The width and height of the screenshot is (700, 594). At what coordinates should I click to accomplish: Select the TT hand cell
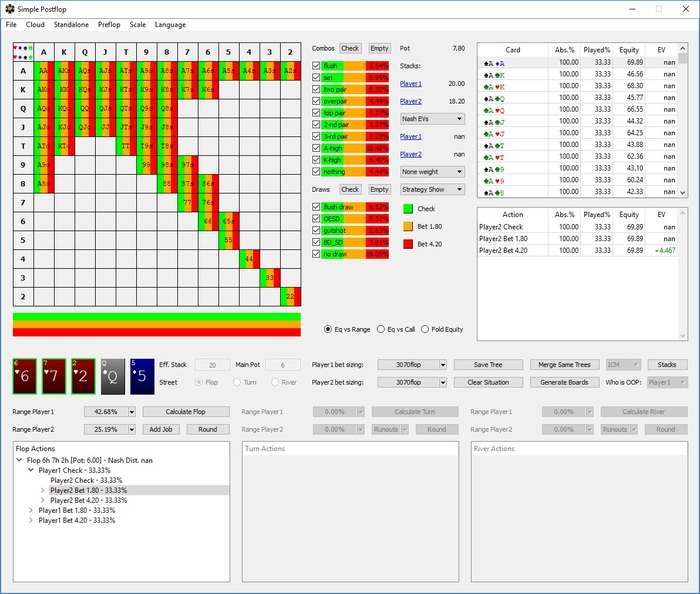(126, 146)
